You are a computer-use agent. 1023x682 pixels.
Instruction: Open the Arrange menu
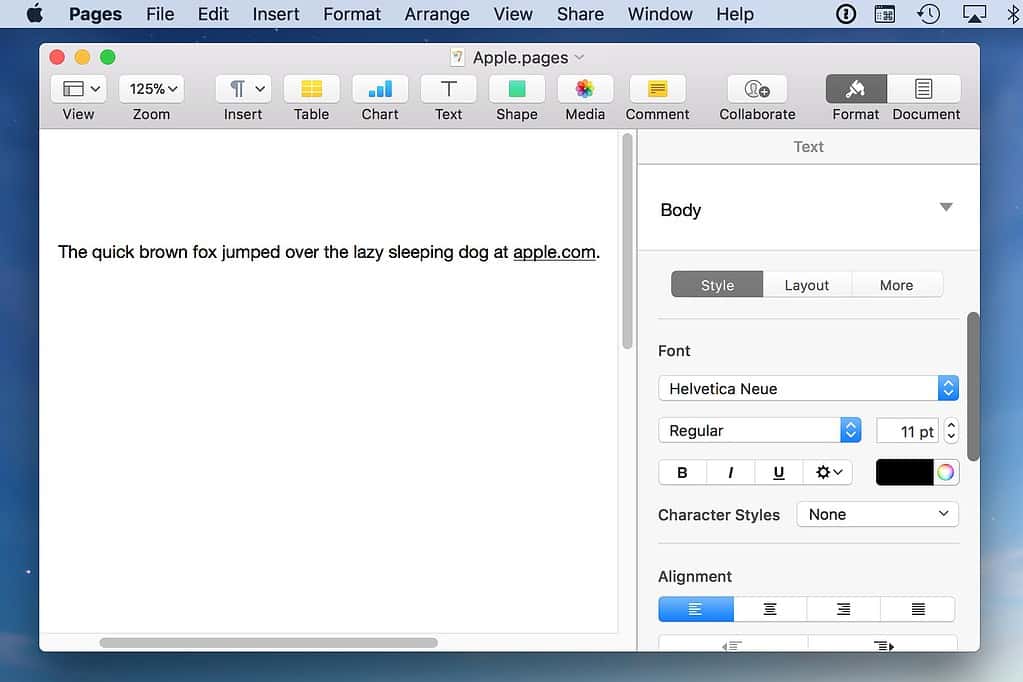point(436,14)
